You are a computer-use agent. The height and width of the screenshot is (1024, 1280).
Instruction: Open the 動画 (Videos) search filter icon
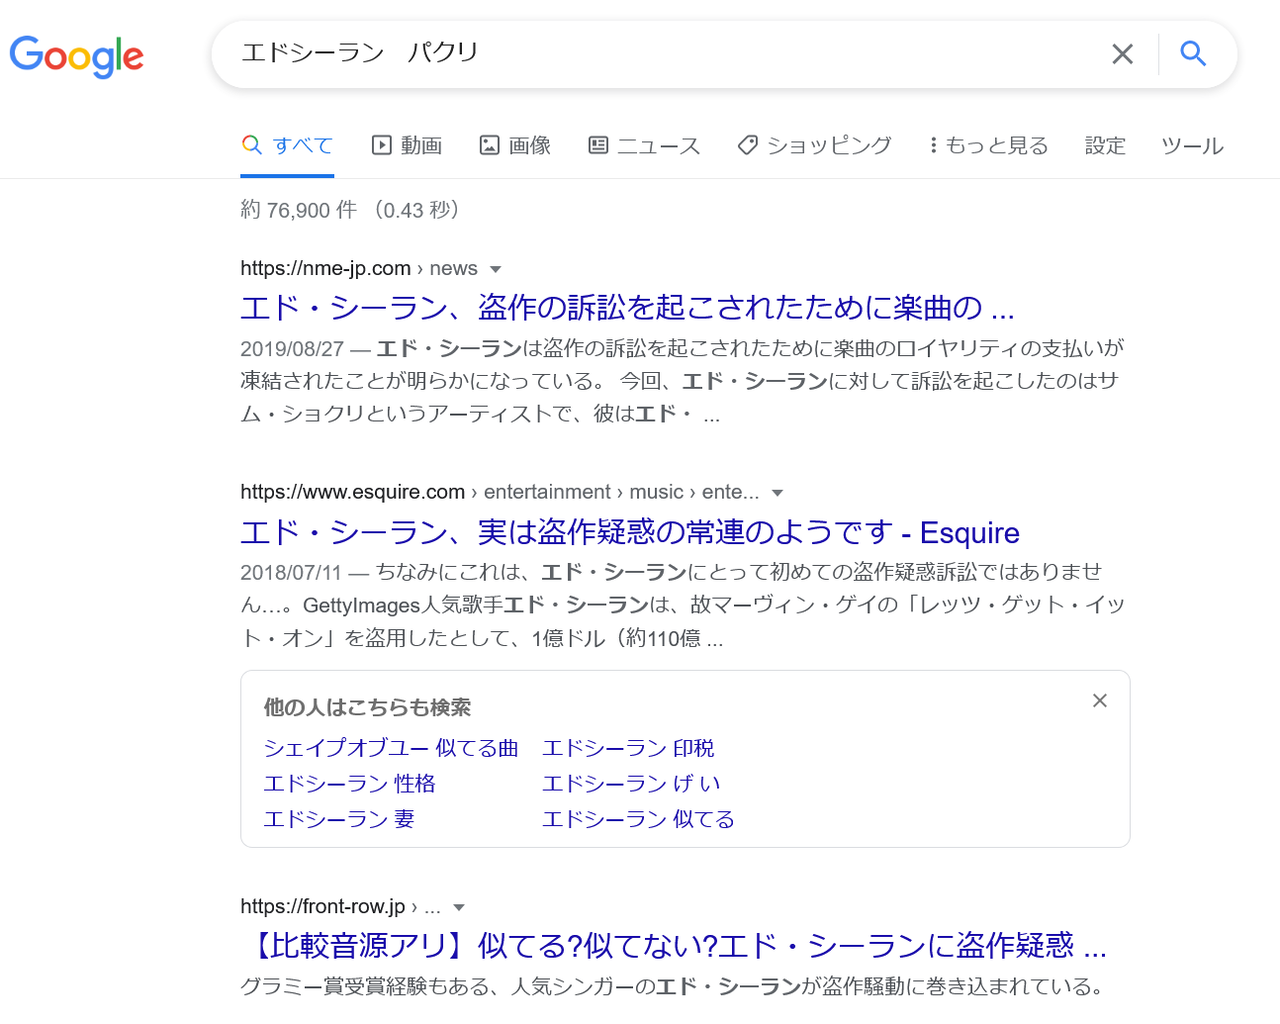pos(381,145)
